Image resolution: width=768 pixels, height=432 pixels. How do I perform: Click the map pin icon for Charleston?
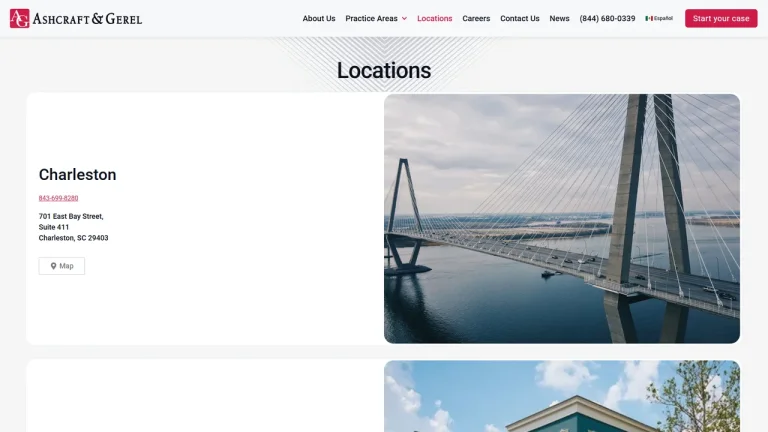coord(53,266)
